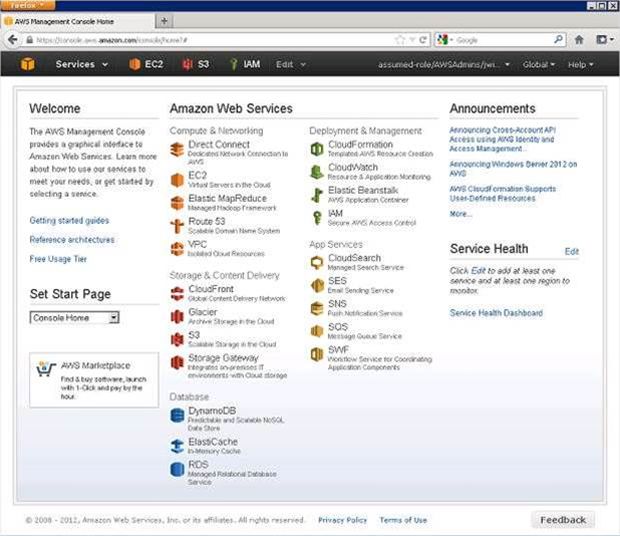Click the Feedback button
The height and width of the screenshot is (536, 620).
[563, 520]
